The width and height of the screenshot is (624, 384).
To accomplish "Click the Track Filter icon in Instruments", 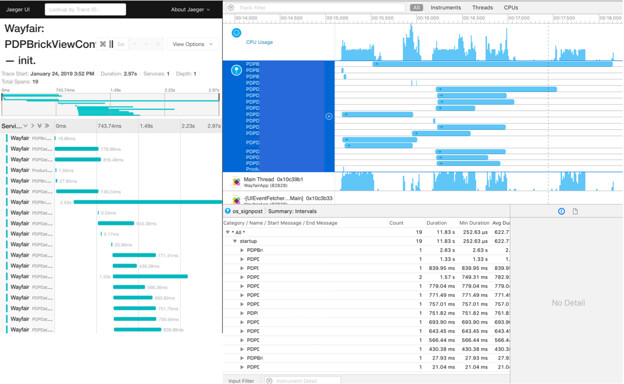I will 230,8.
